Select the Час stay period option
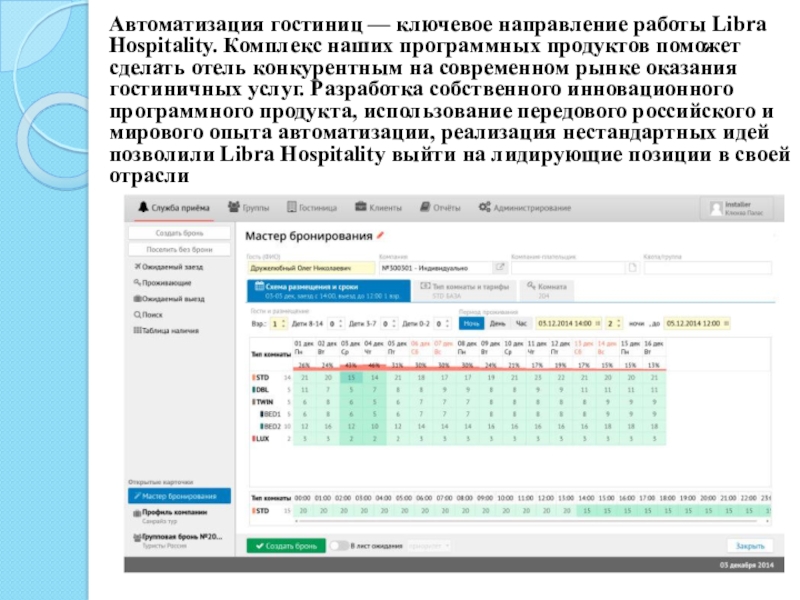Viewport: 800px width, 600px height. [521, 324]
